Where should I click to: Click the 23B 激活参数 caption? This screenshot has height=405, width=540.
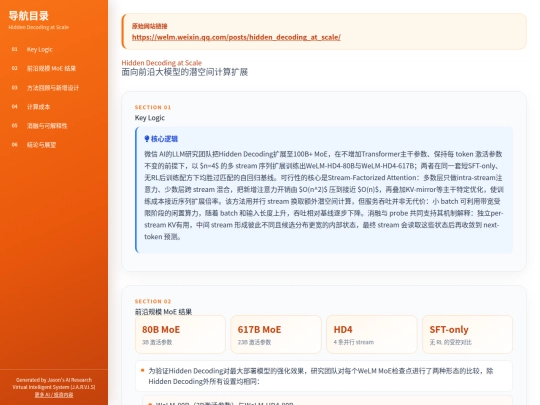tap(254, 342)
